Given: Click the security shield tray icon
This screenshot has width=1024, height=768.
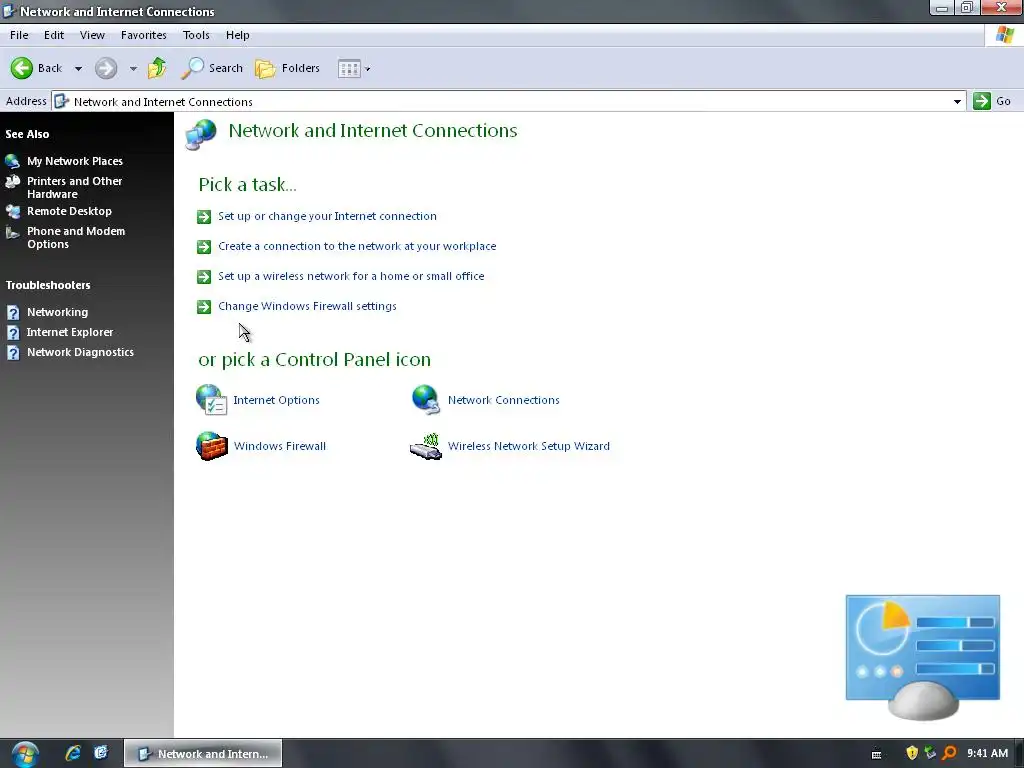Looking at the screenshot, I should [912, 754].
